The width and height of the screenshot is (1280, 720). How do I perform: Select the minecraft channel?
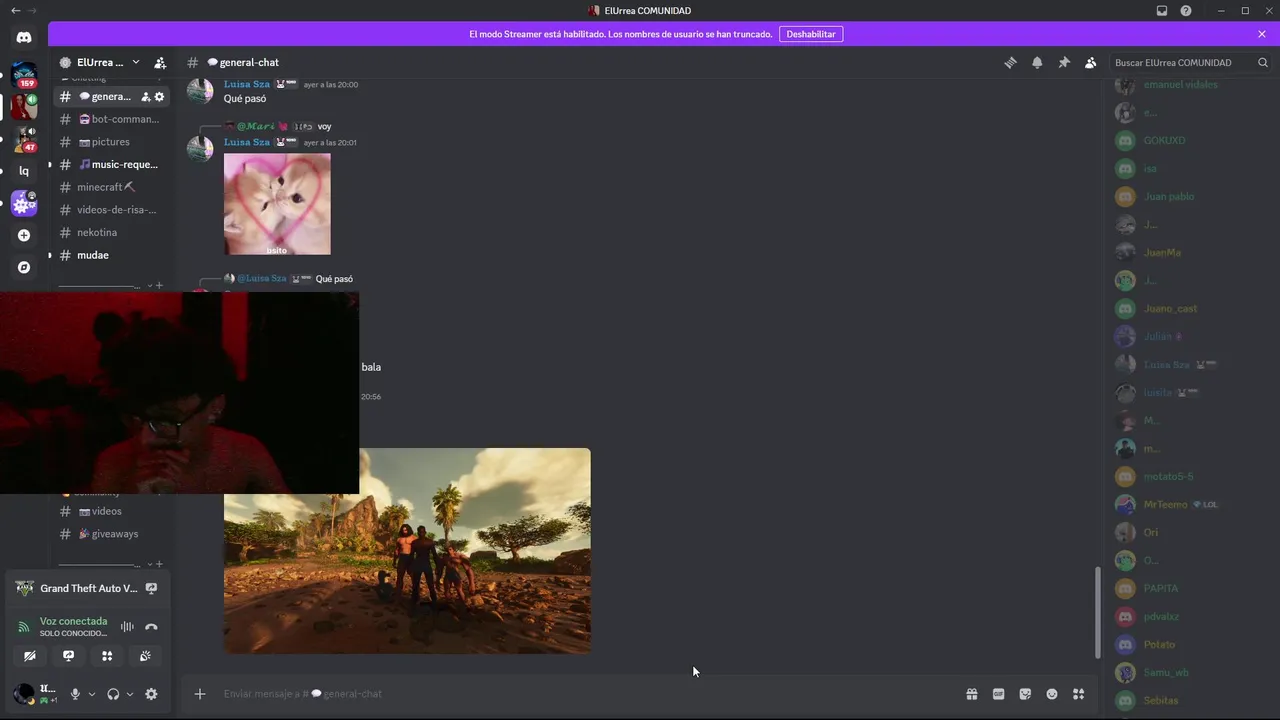click(111, 187)
